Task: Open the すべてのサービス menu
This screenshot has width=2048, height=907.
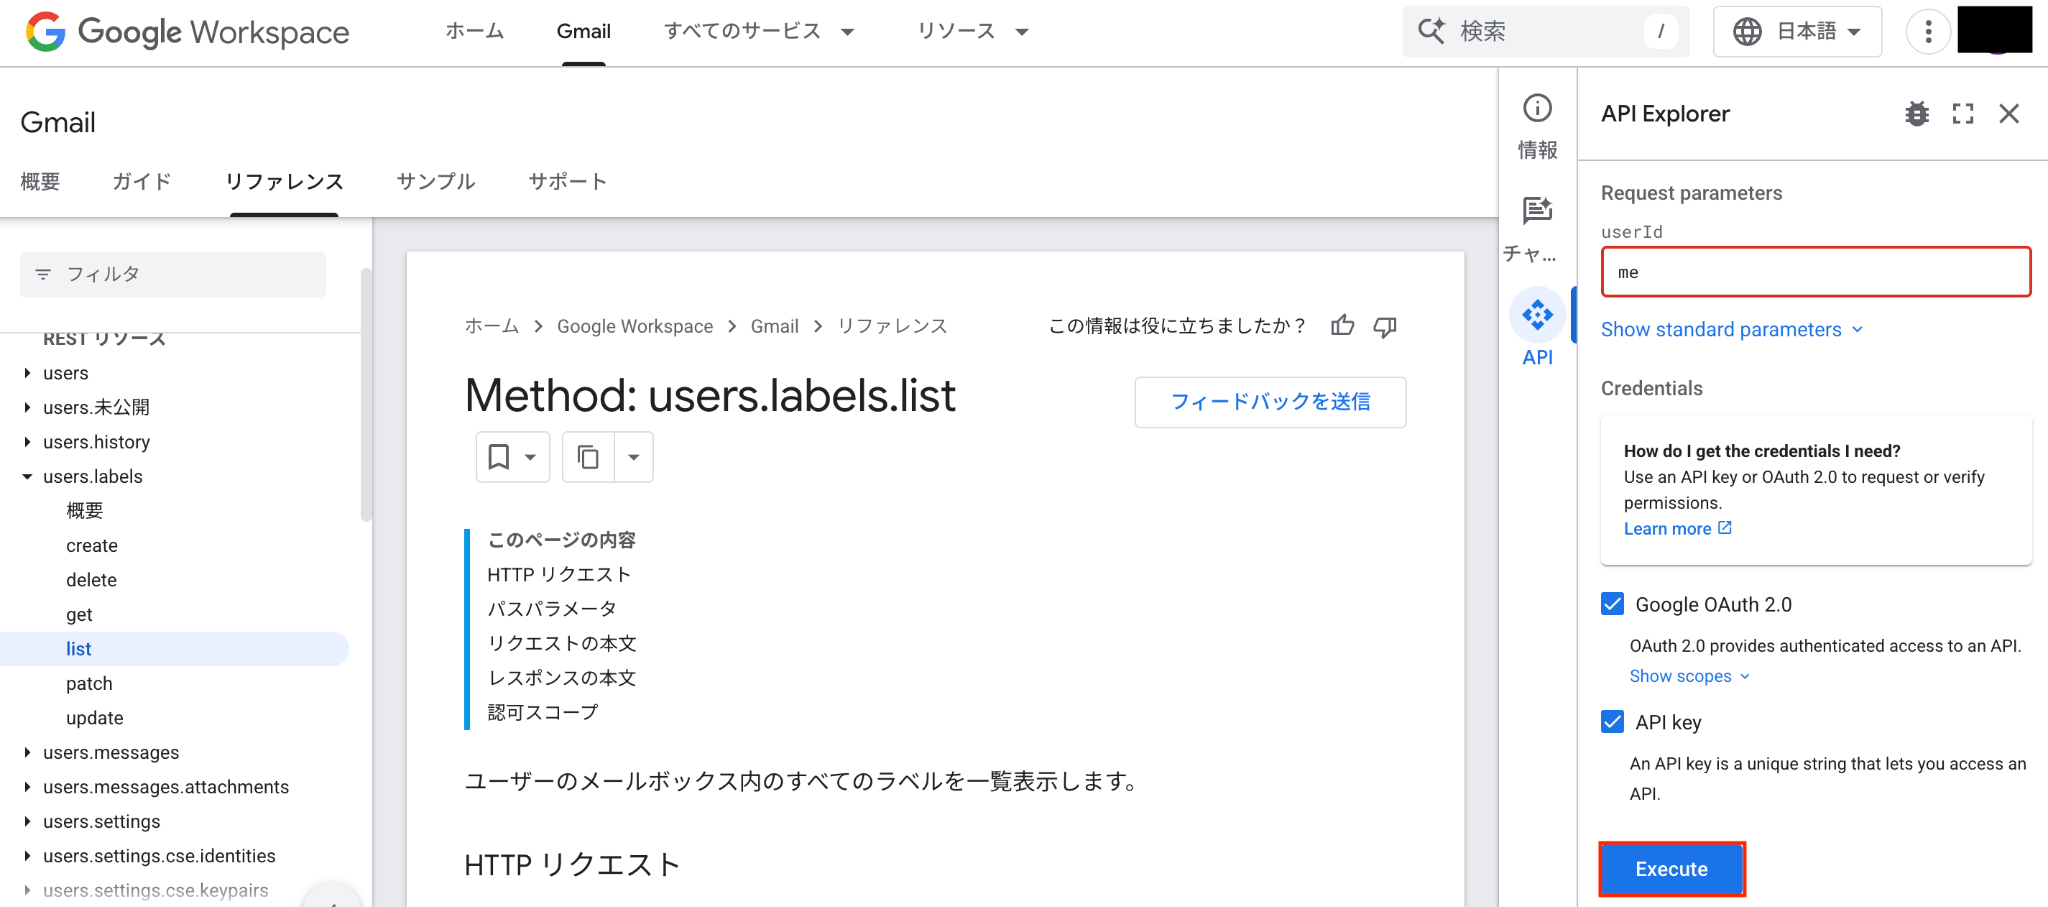Action: click(x=758, y=32)
